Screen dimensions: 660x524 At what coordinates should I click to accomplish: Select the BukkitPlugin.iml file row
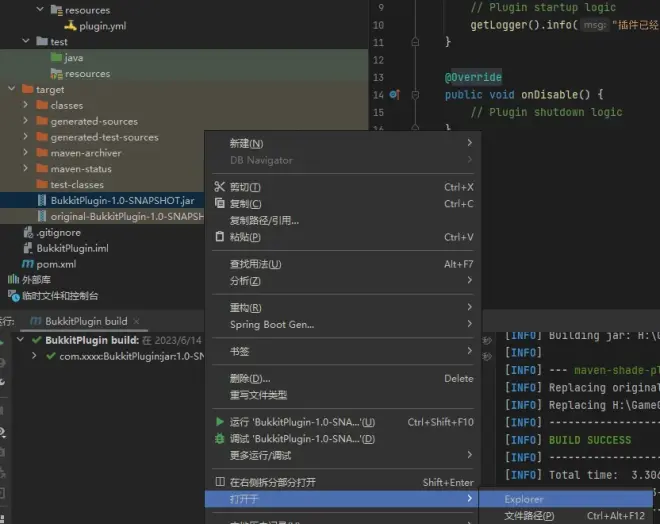102,248
